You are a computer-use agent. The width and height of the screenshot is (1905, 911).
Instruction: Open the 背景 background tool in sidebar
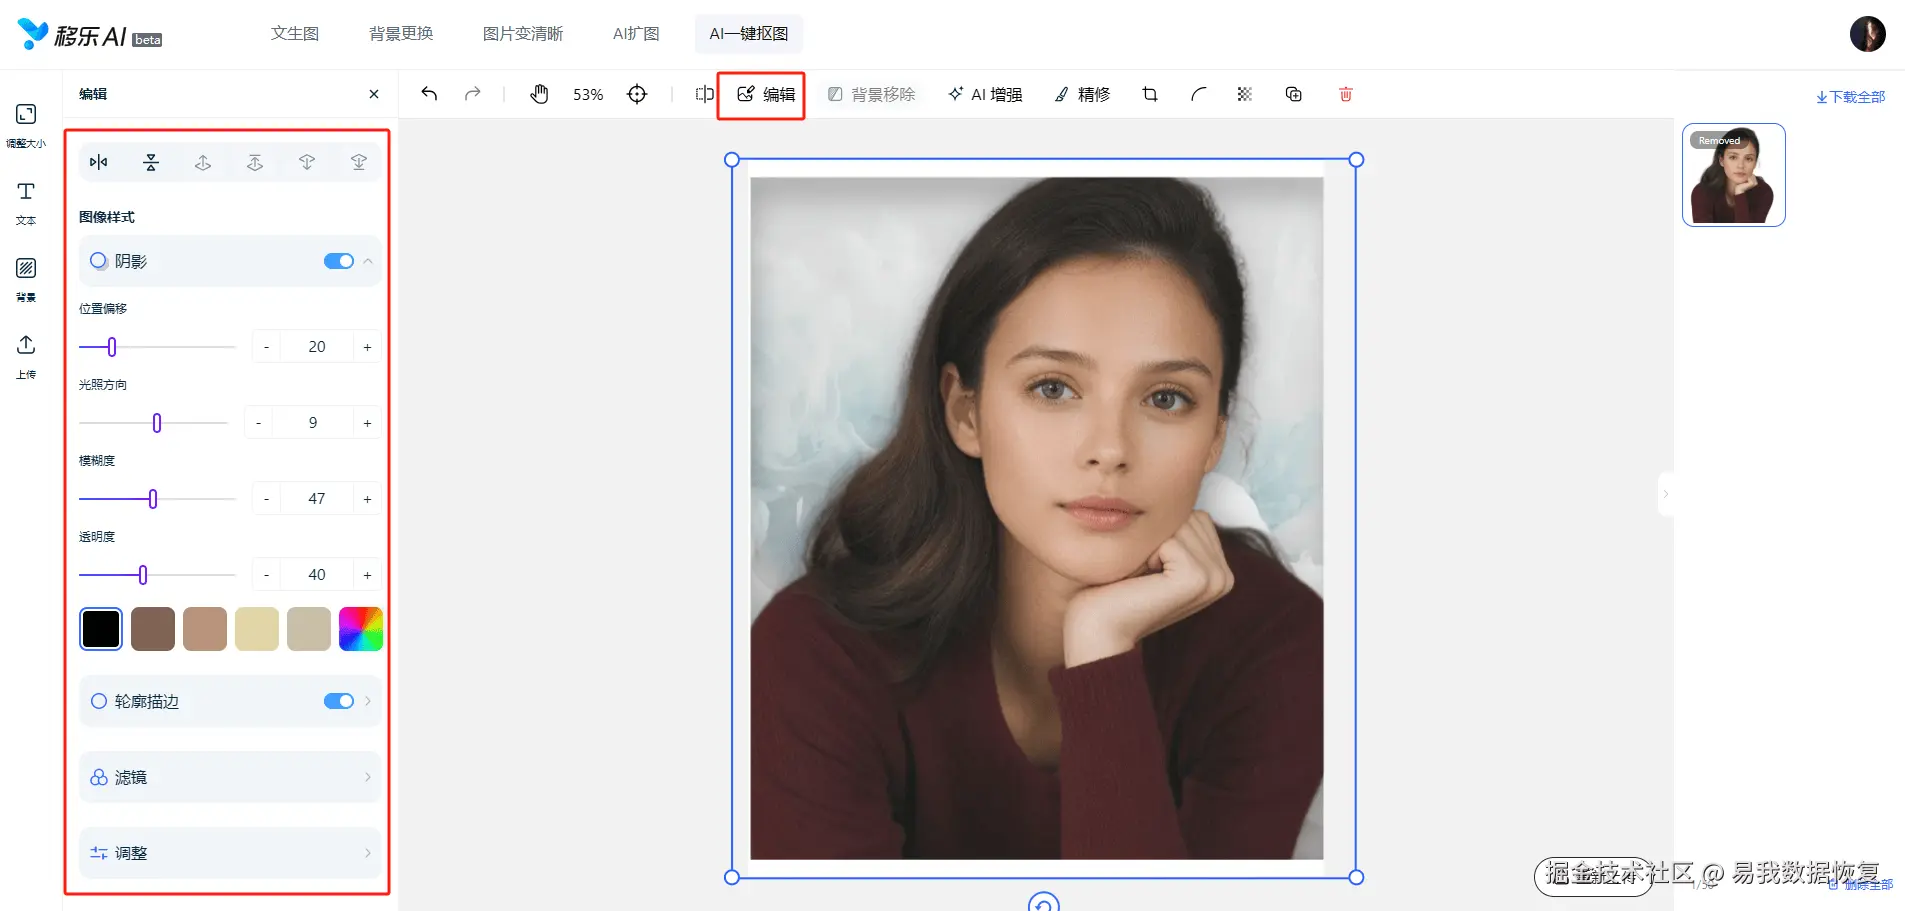pyautogui.click(x=26, y=279)
